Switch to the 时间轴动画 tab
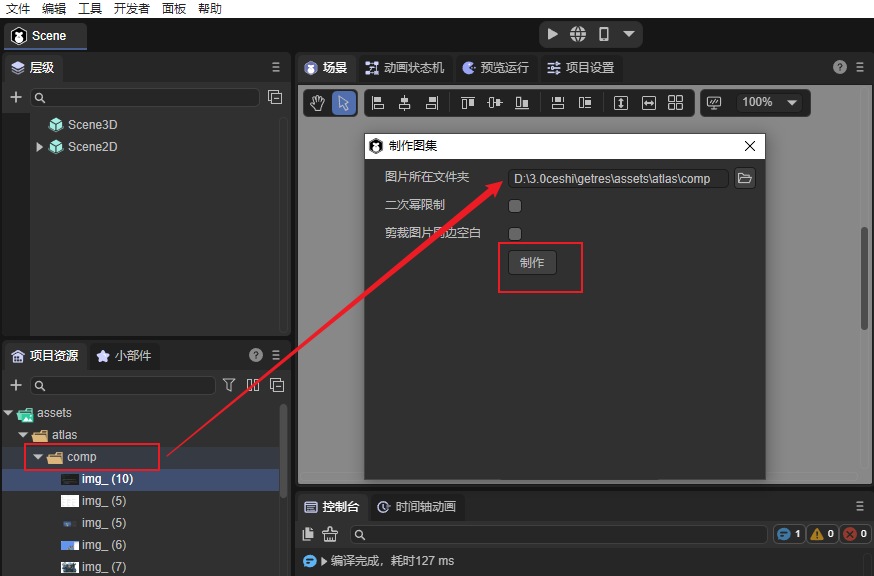This screenshot has width=874, height=576. point(416,507)
